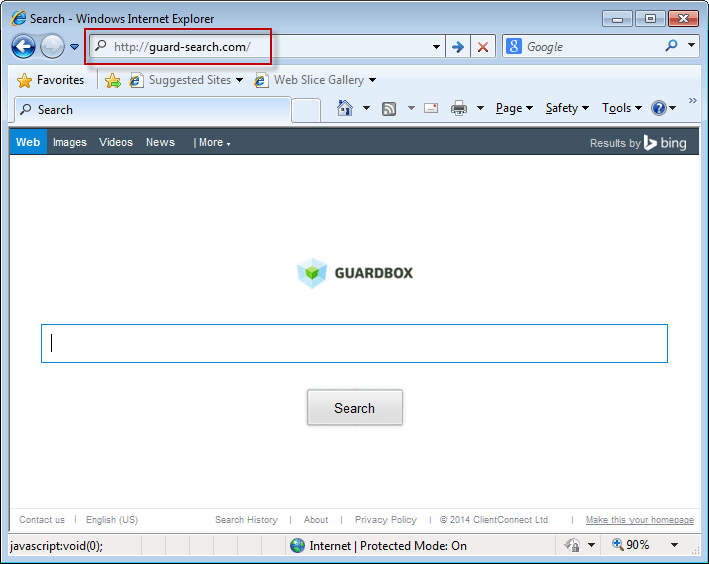Screen dimensions: 709x564
Task: Click the Privacy Policy footer link
Action: (x=385, y=520)
